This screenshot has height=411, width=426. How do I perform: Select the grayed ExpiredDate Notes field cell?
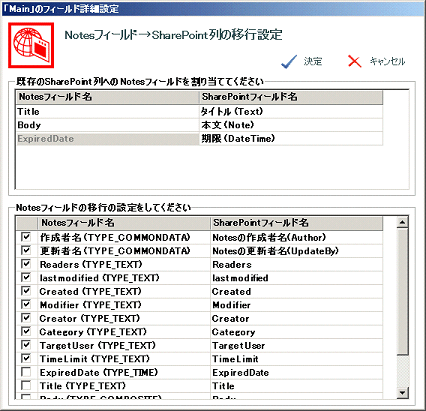click(108, 139)
